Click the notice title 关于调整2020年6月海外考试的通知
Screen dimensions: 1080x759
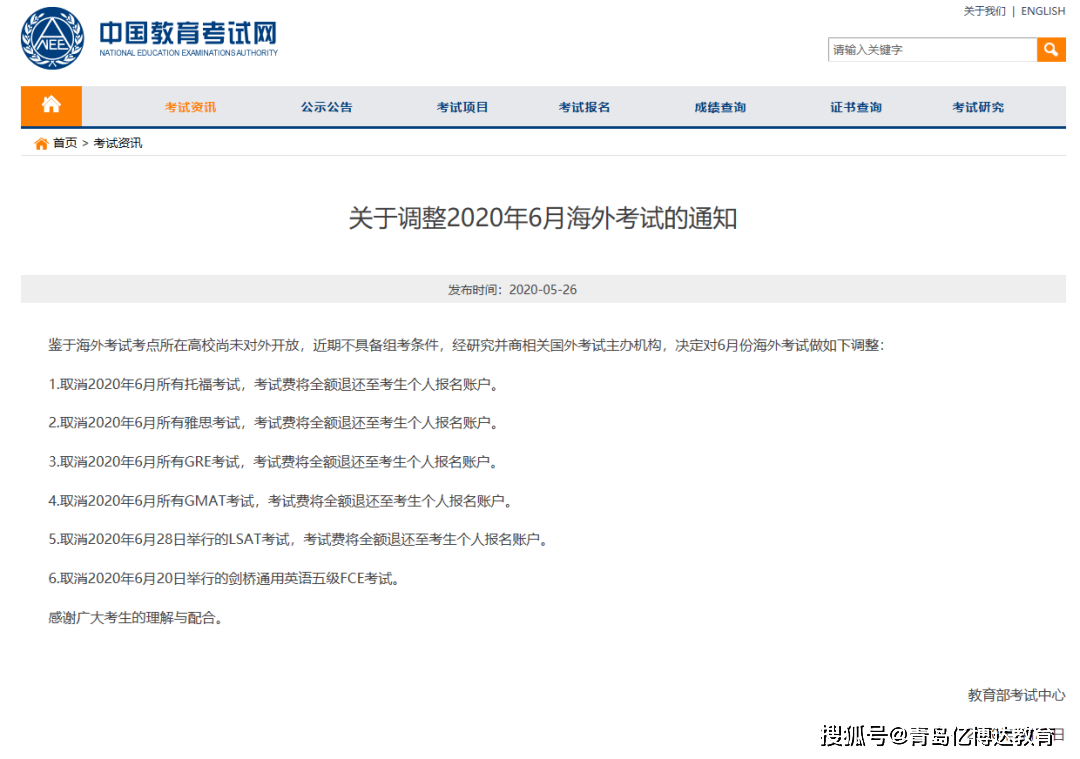pos(540,218)
